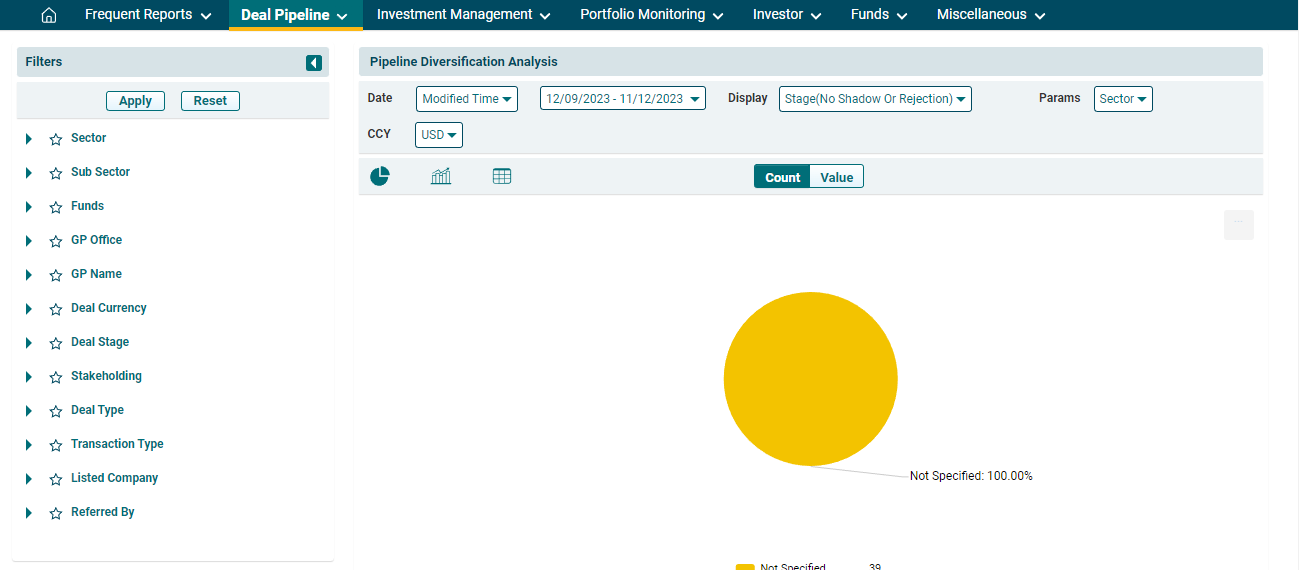Open the Portfolio Monitoring menu
Viewport: 1299px width, 570px height.
click(x=651, y=15)
